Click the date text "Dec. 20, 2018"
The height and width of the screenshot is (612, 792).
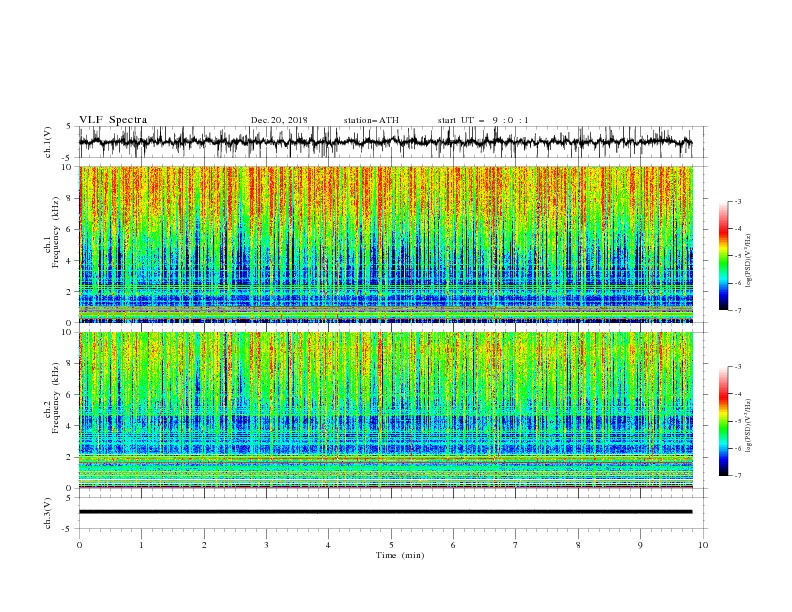[x=279, y=120]
